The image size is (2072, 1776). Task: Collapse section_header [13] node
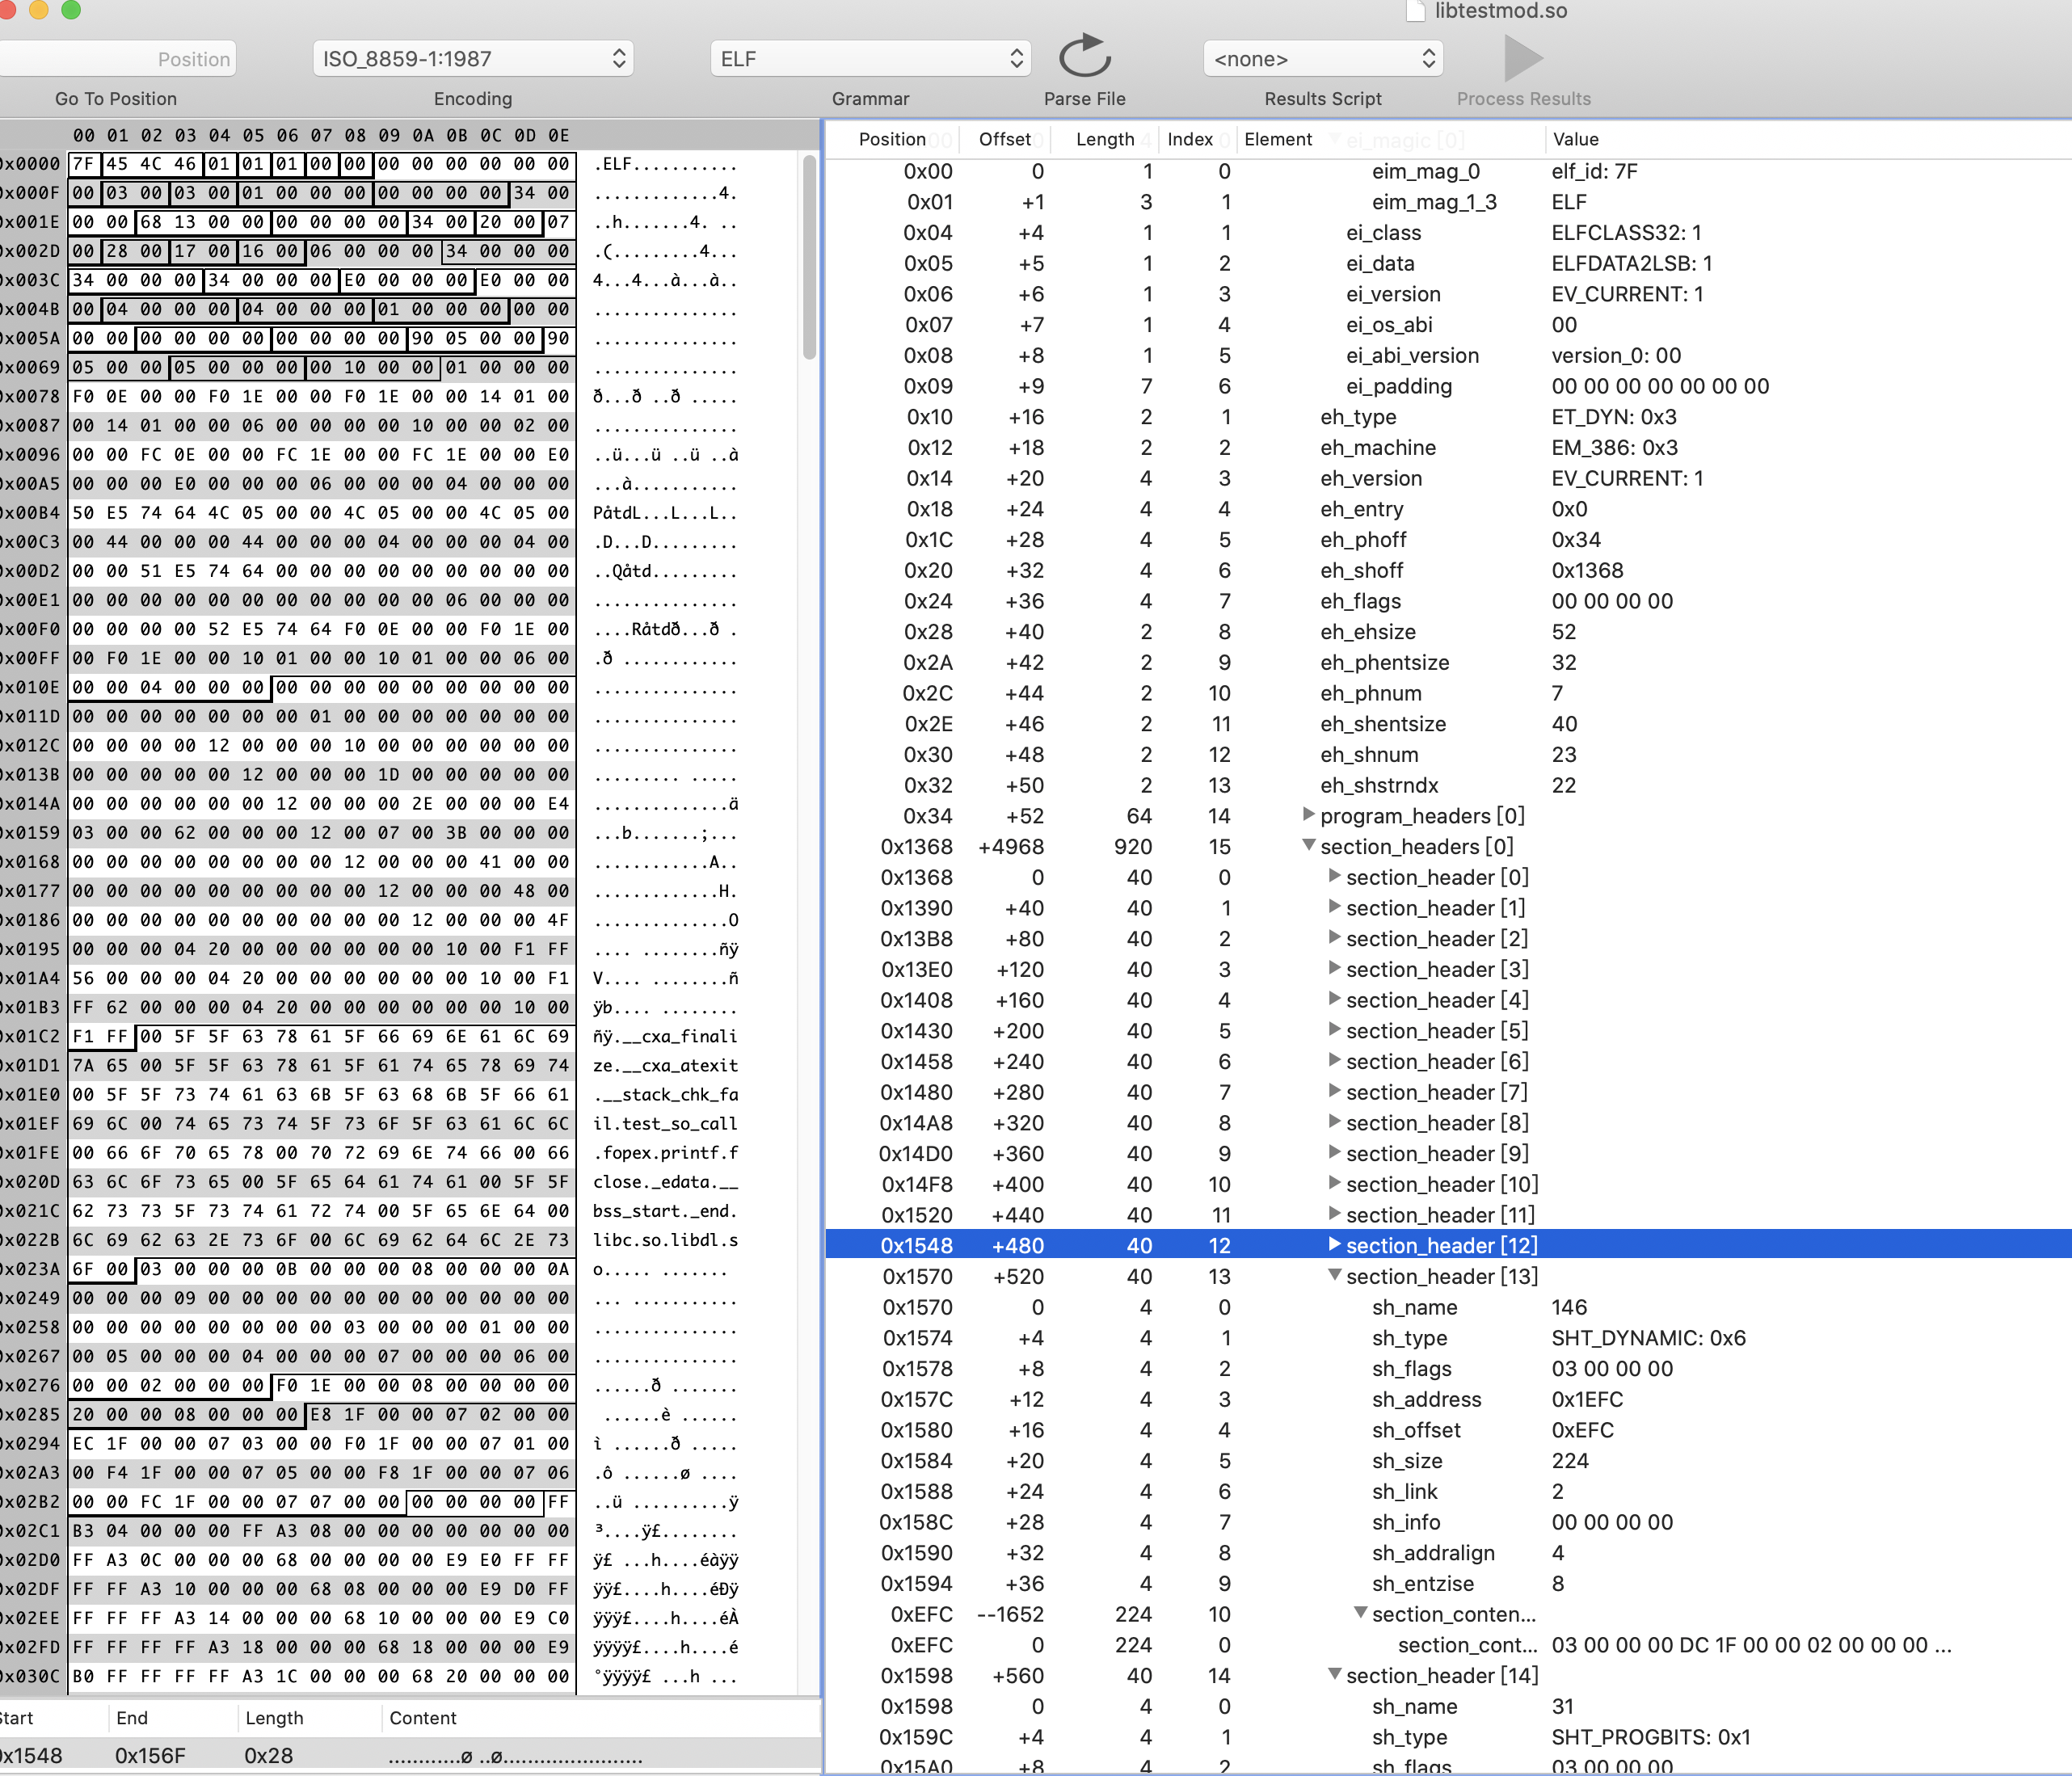(1334, 1275)
